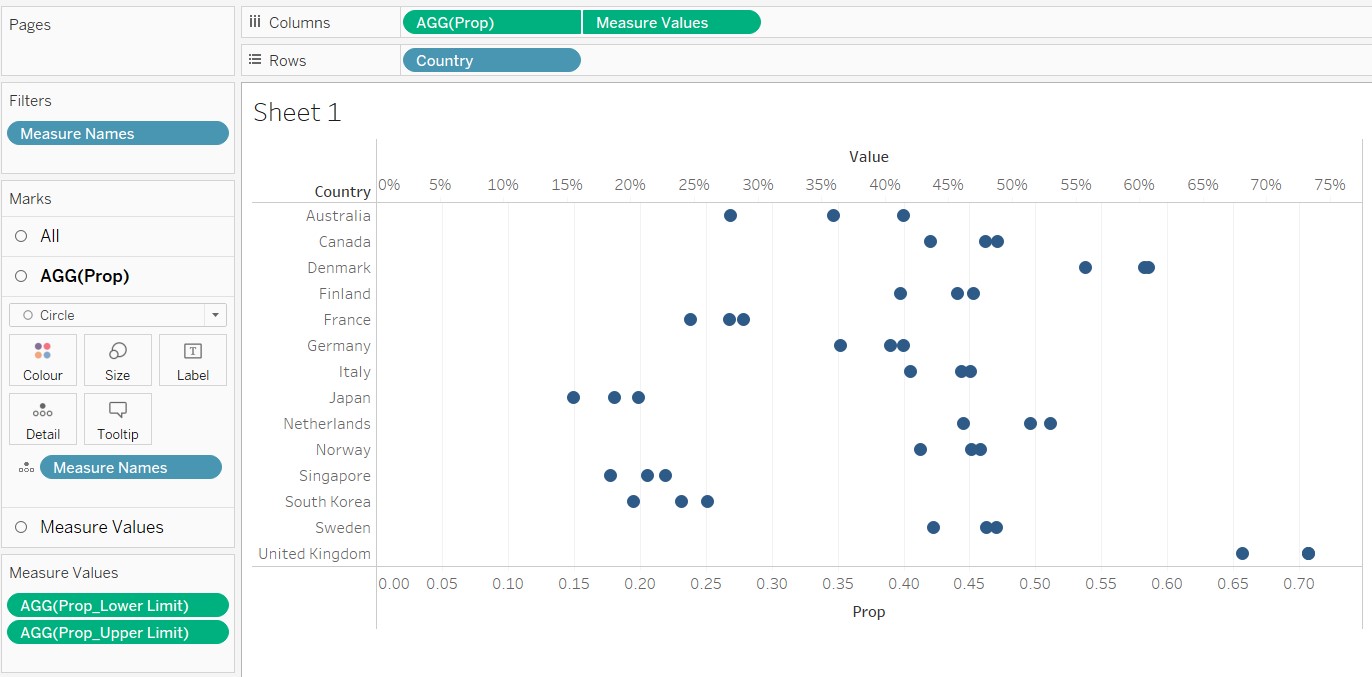
Task: Select the All radio button in Marks
Action: click(x=19, y=236)
